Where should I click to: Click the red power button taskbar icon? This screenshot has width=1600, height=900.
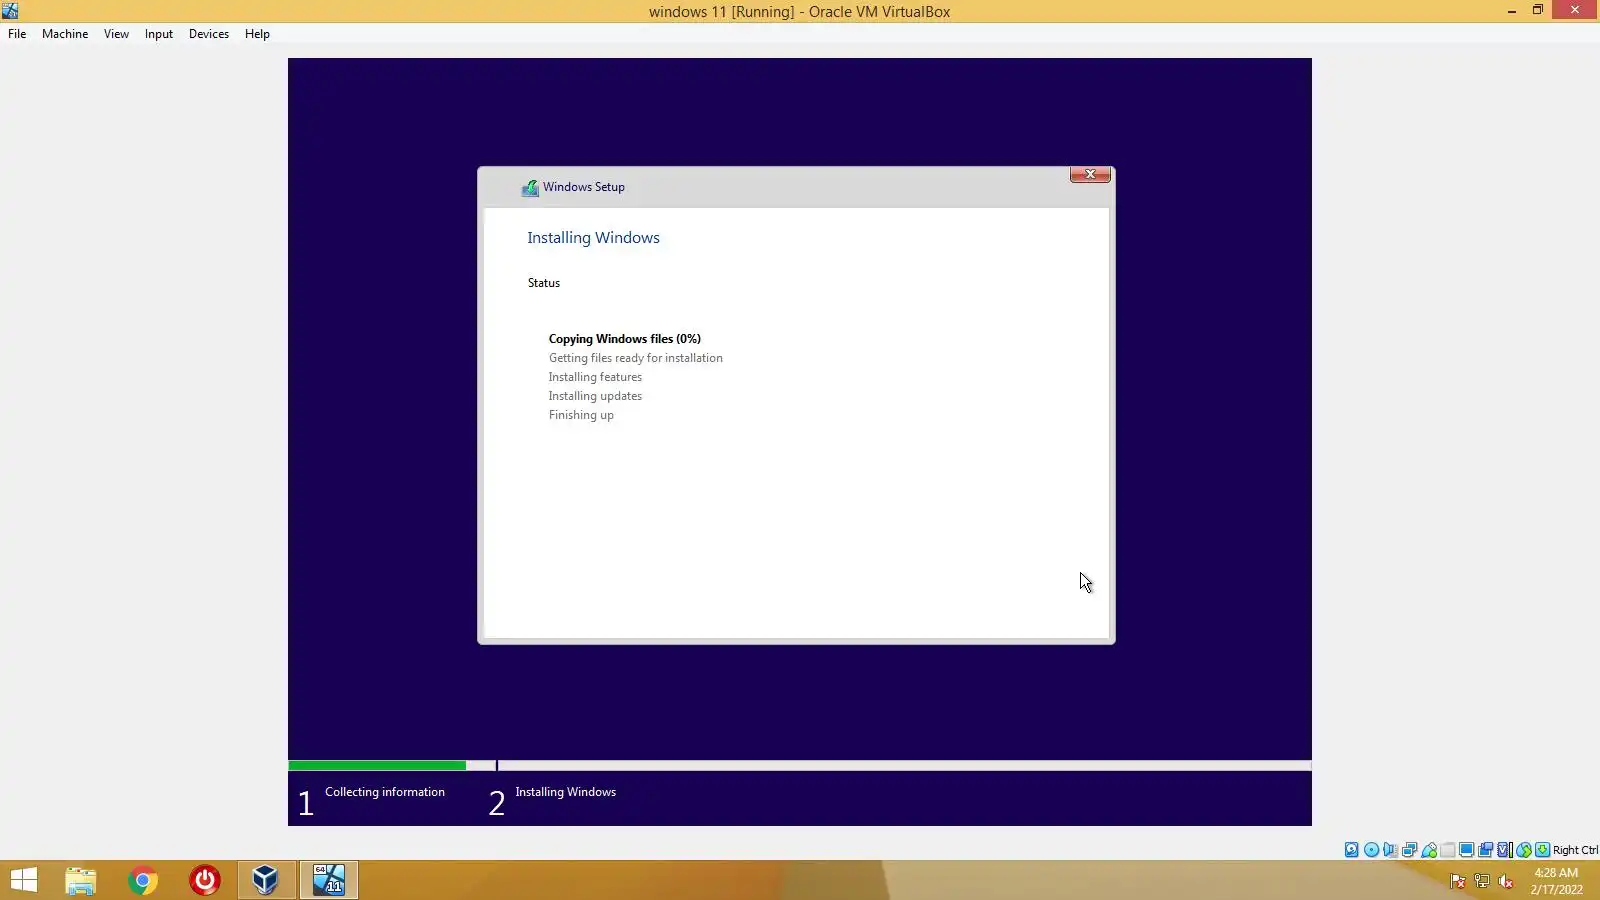pos(205,880)
